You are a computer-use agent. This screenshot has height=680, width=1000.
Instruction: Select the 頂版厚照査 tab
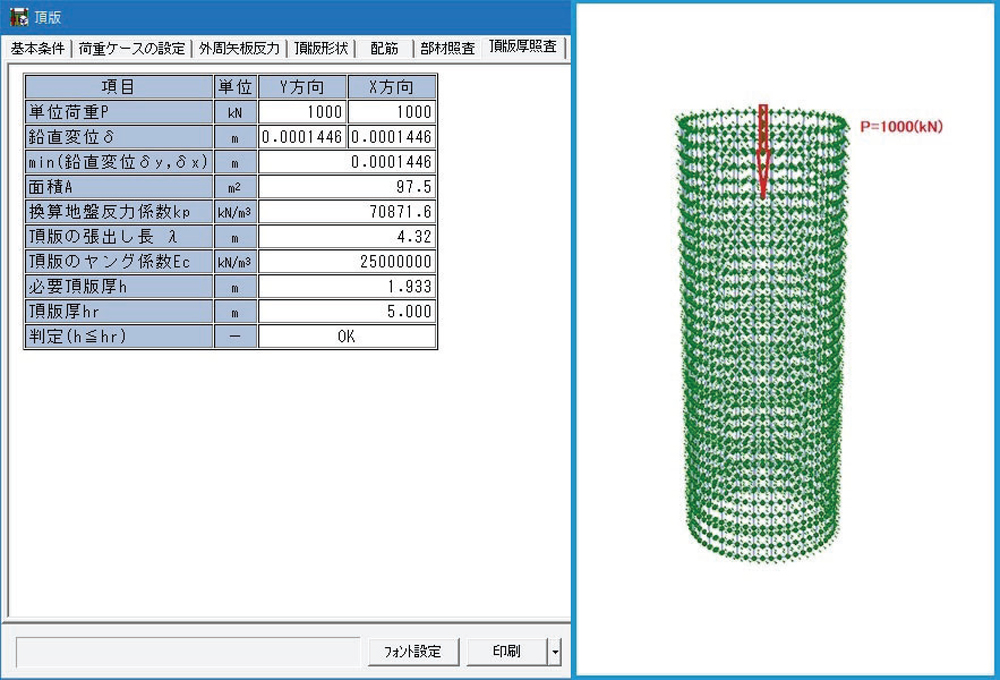pos(523,47)
